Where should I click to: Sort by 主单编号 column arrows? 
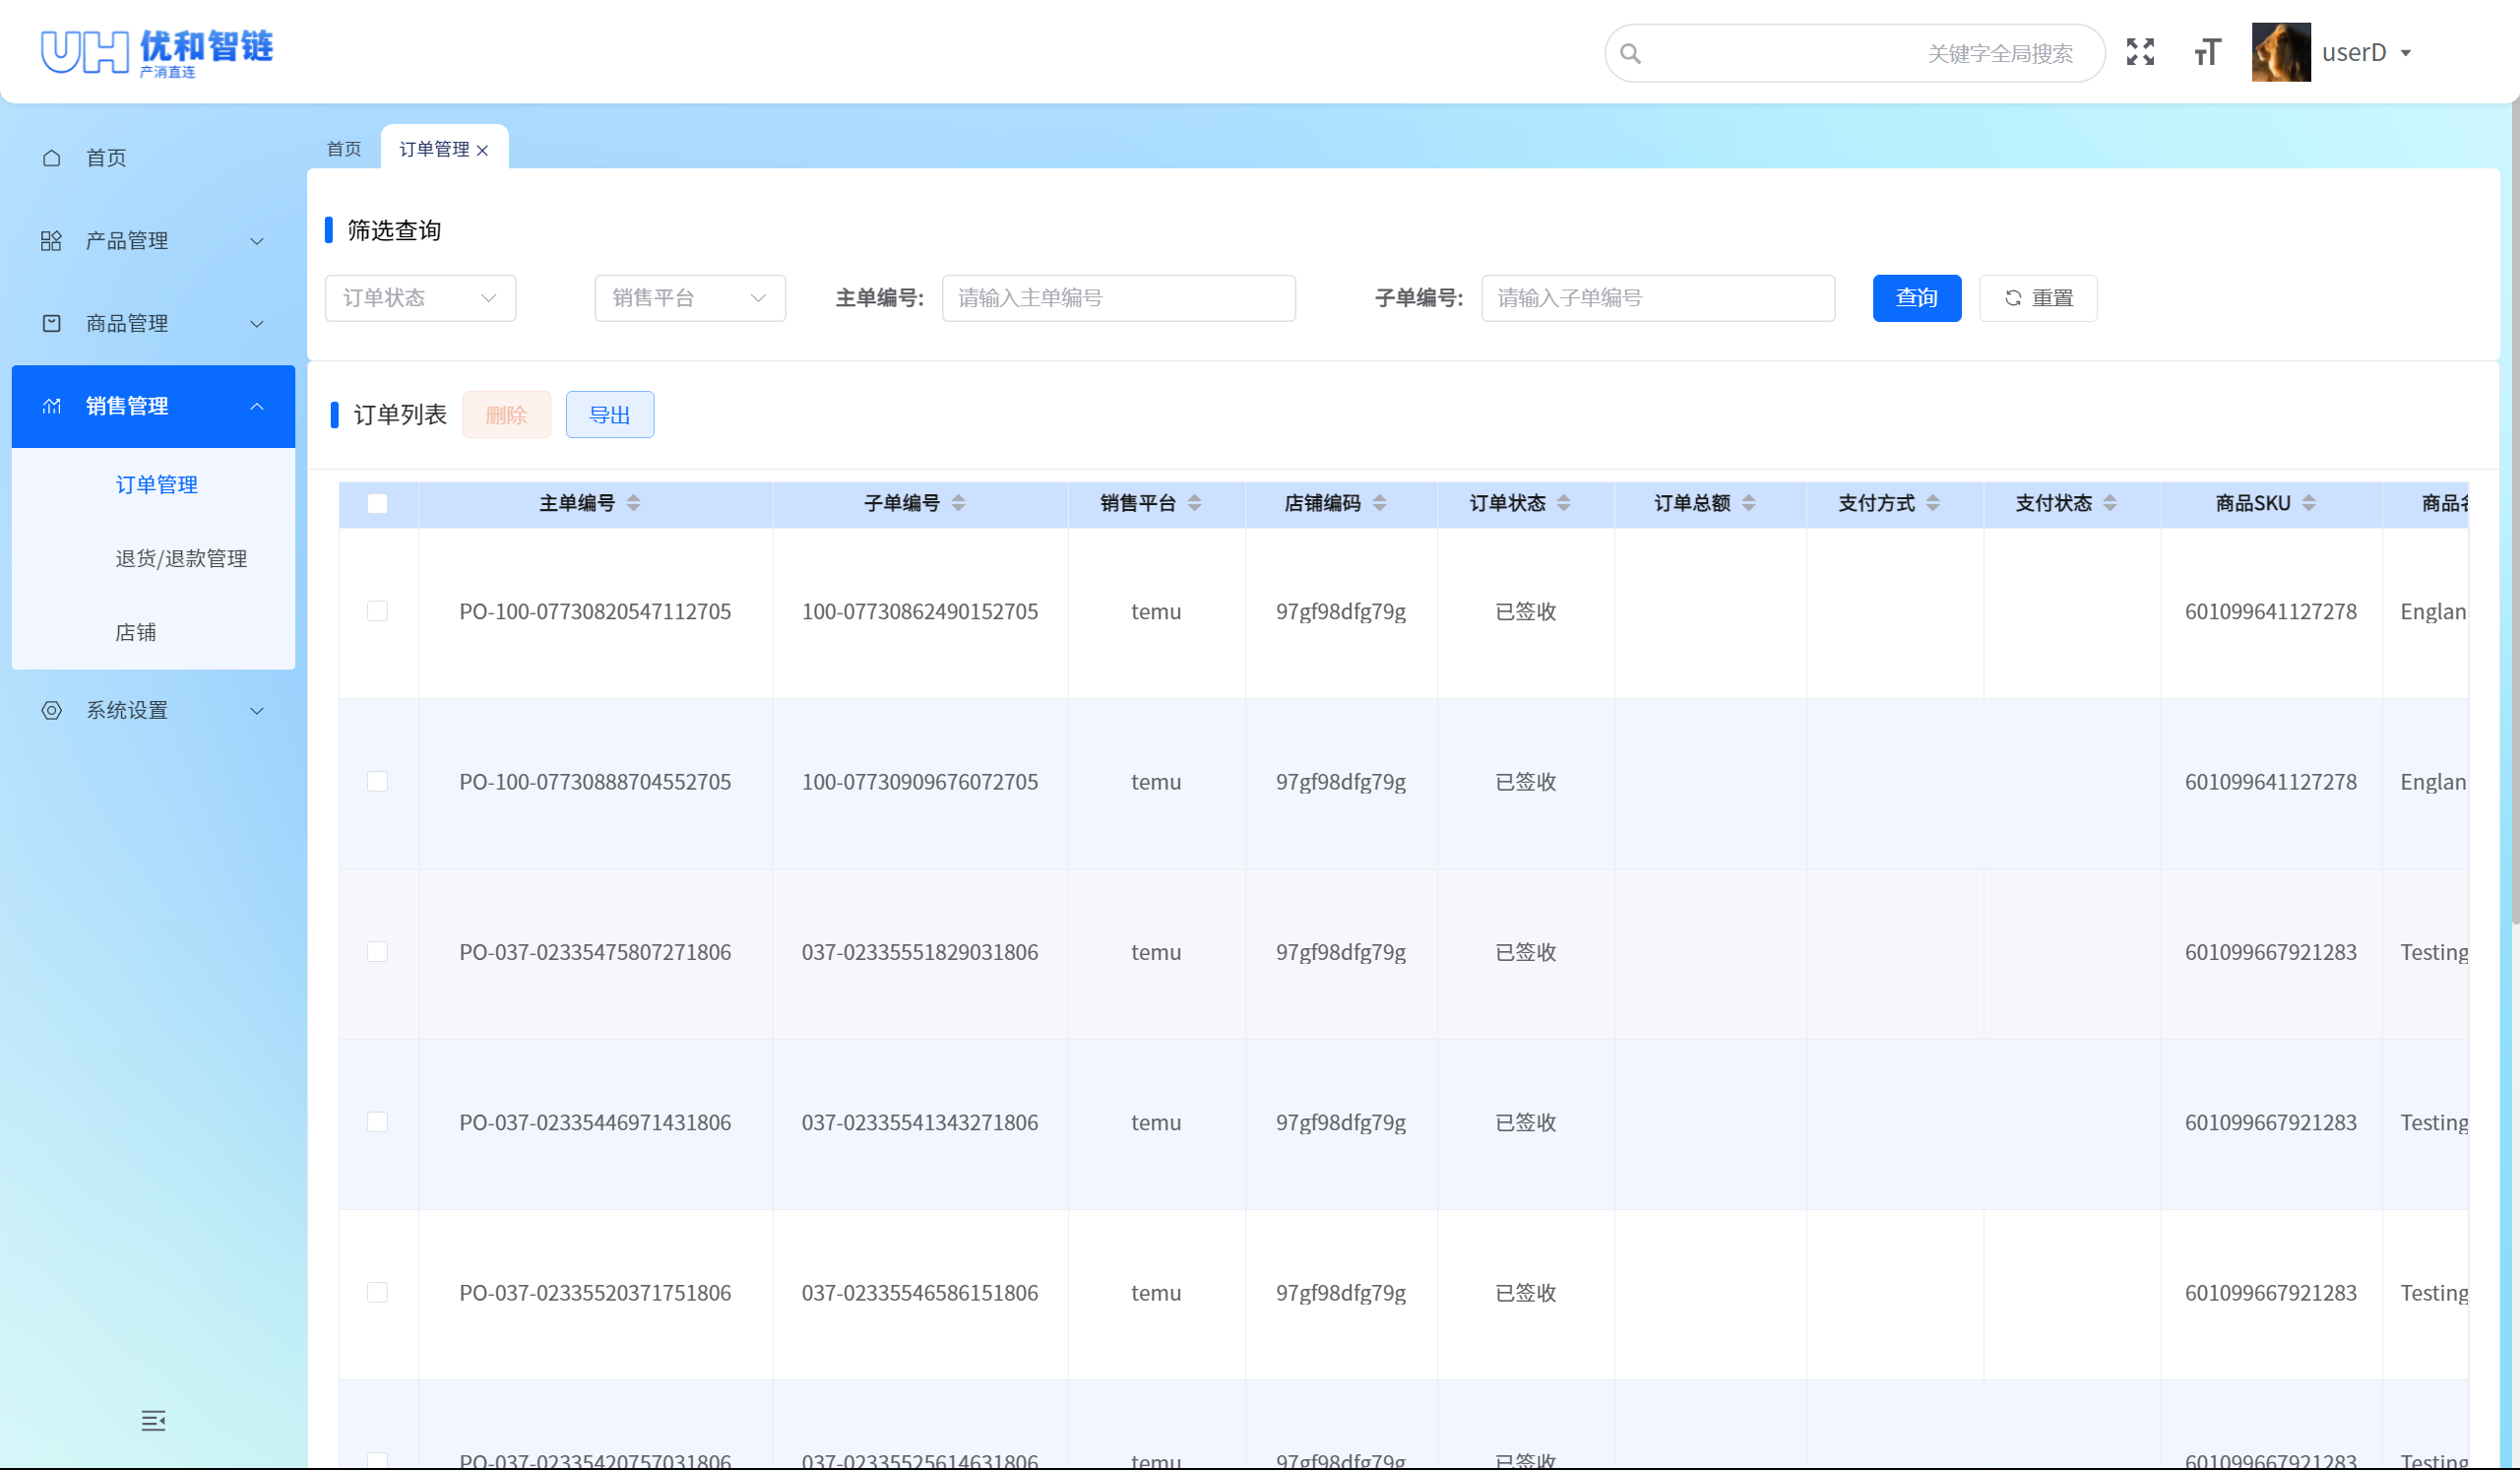click(x=633, y=503)
